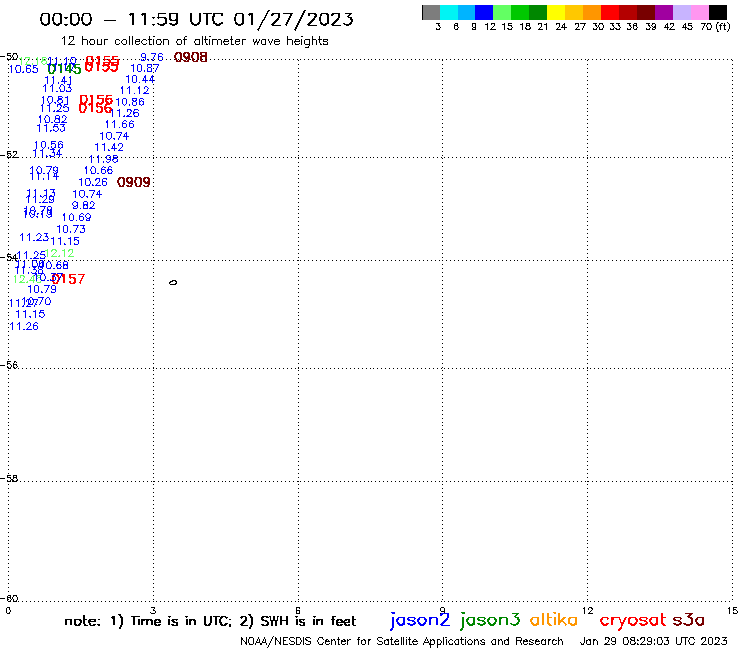Click the -60 latitude axis label
This screenshot has width=740, height=650.
[x=9, y=599]
